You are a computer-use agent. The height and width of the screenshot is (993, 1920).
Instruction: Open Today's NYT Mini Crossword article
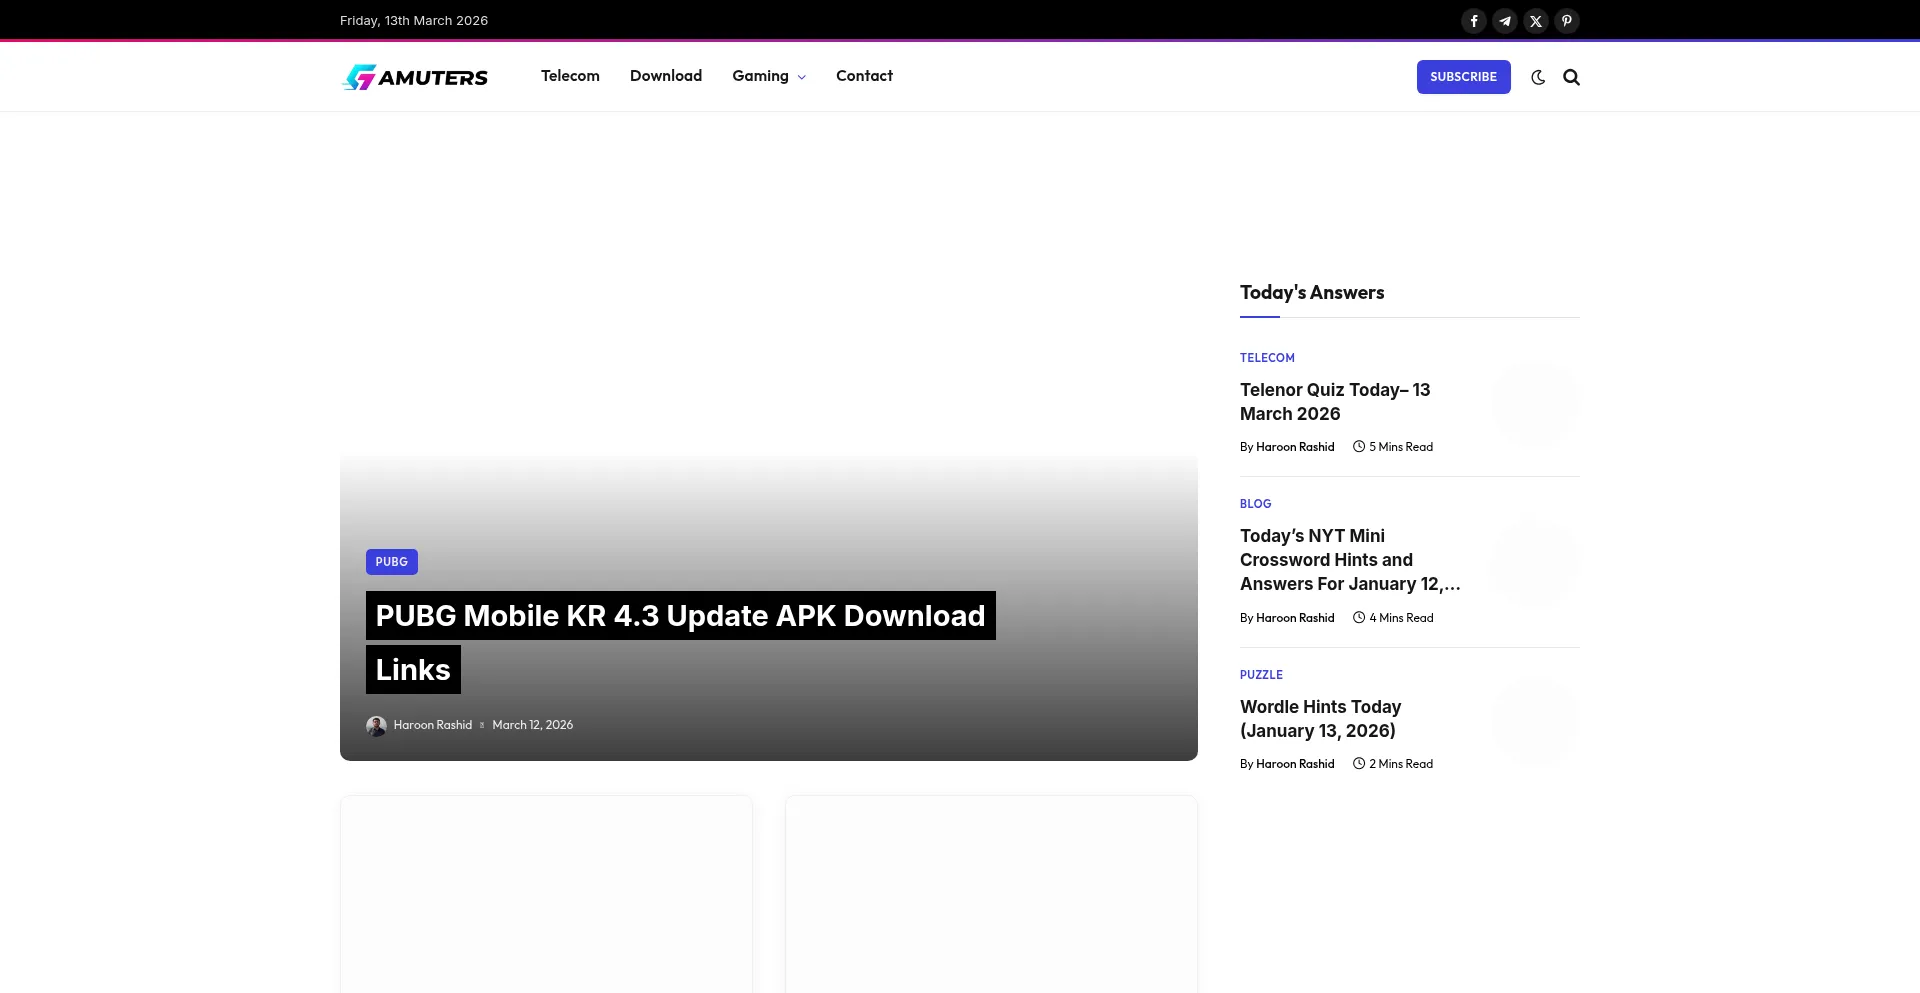[1350, 560]
